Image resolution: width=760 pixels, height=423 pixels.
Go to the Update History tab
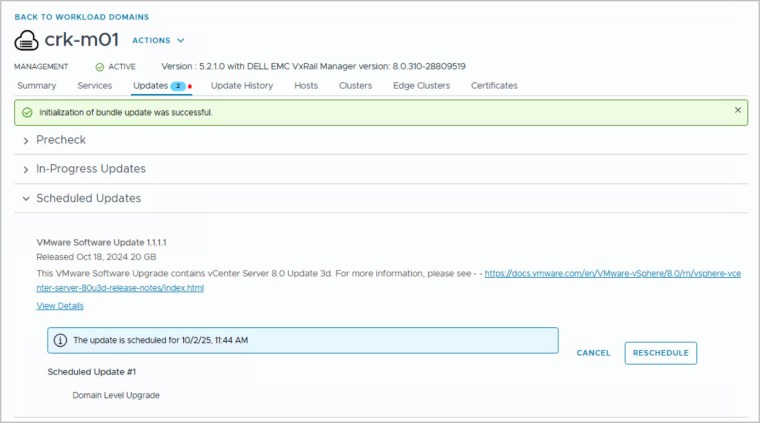pos(242,86)
